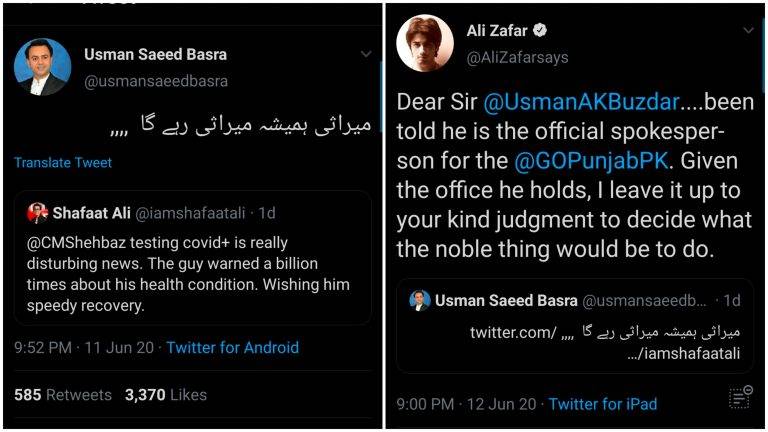768x432 pixels.
Task: Click Twitter for Android source link
Action: coord(233,348)
